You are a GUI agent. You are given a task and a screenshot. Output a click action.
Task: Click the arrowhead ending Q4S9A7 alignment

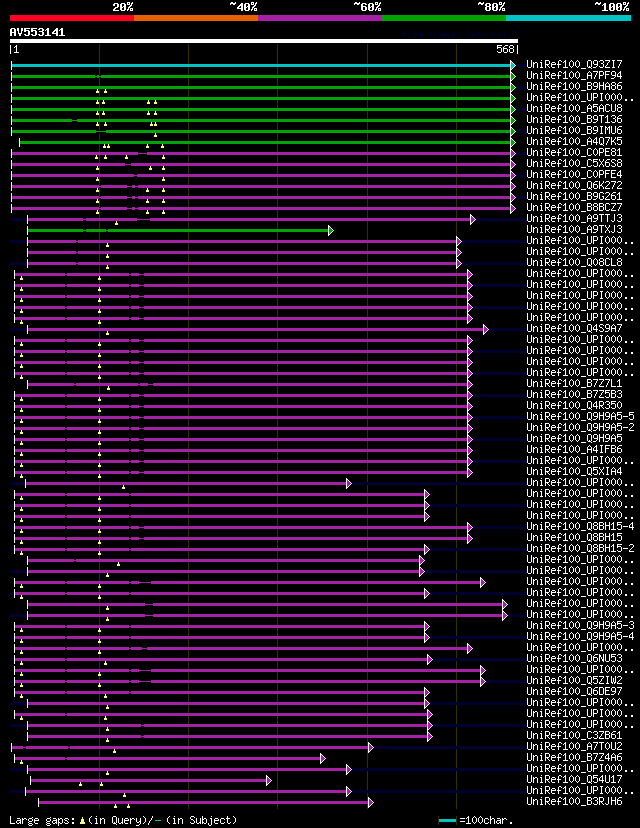point(486,330)
